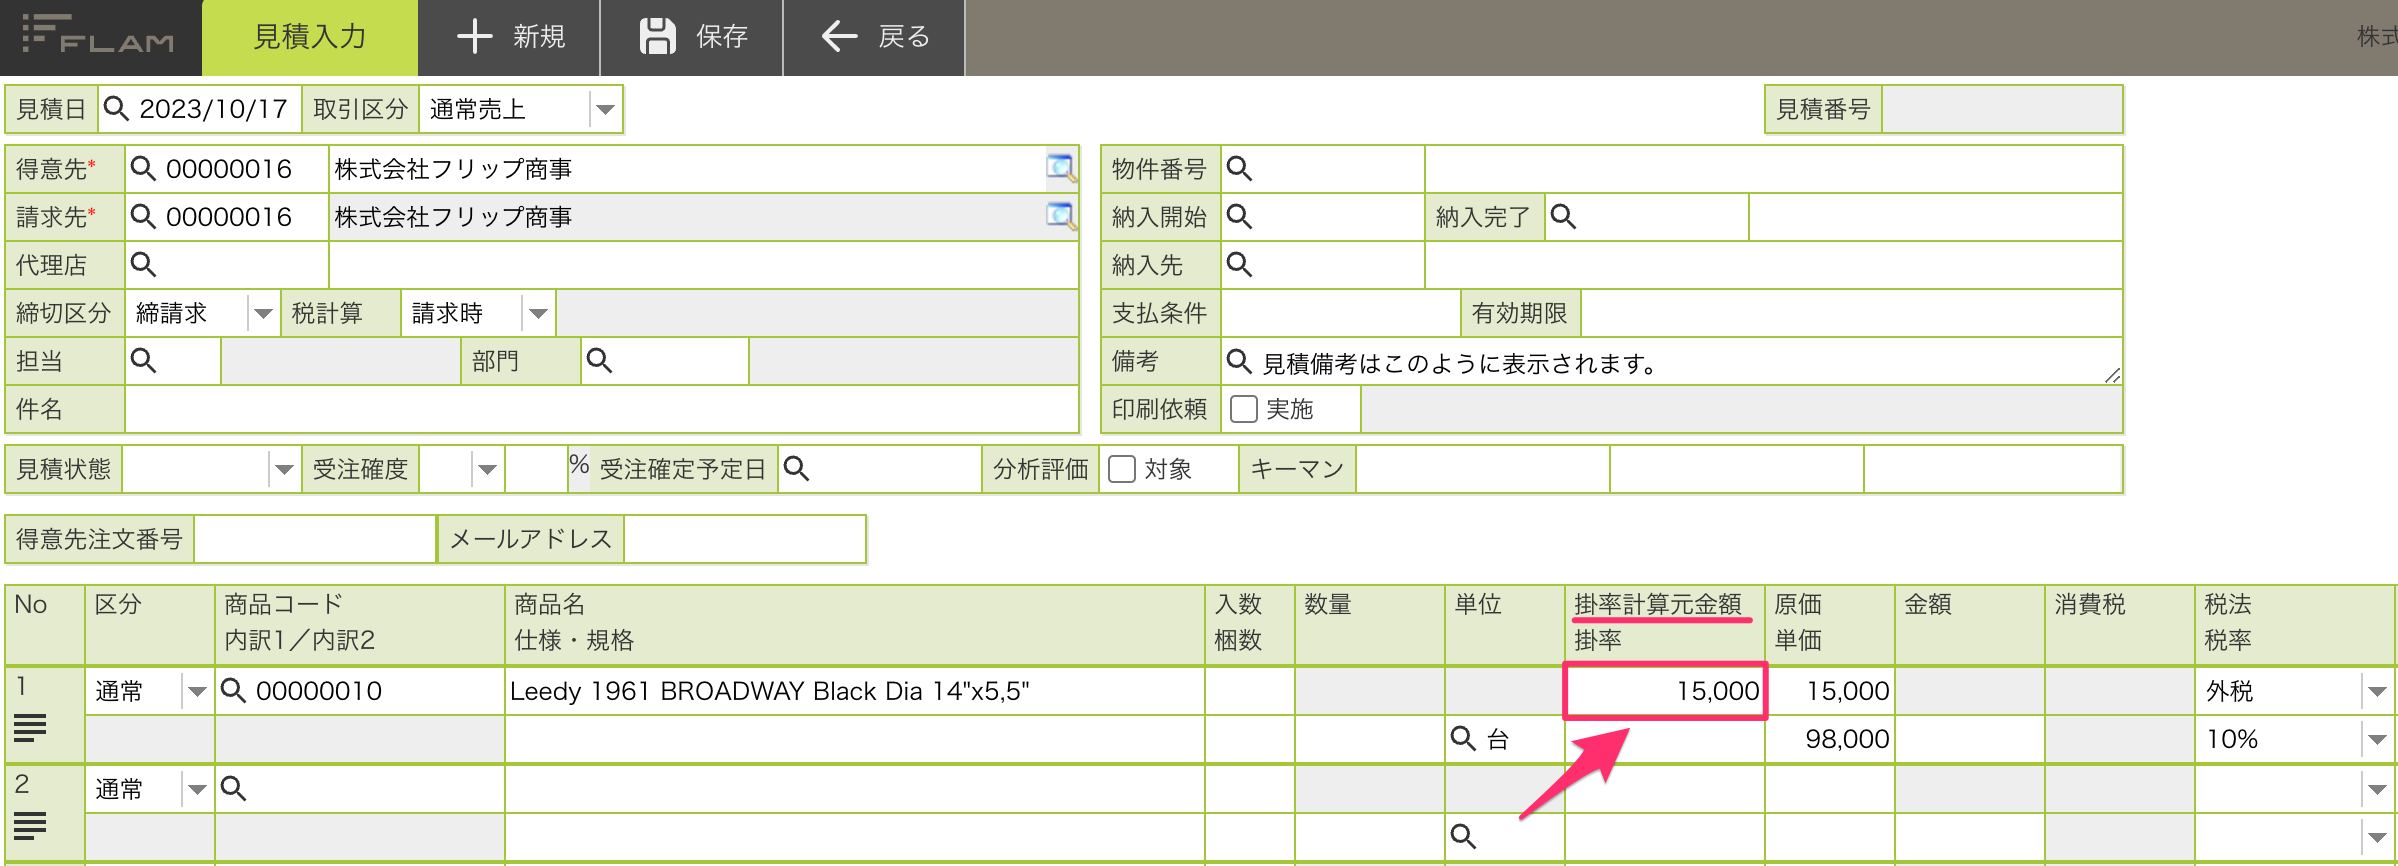
Task: Expand row 1 外税 tax method dropdown
Action: point(2377,692)
